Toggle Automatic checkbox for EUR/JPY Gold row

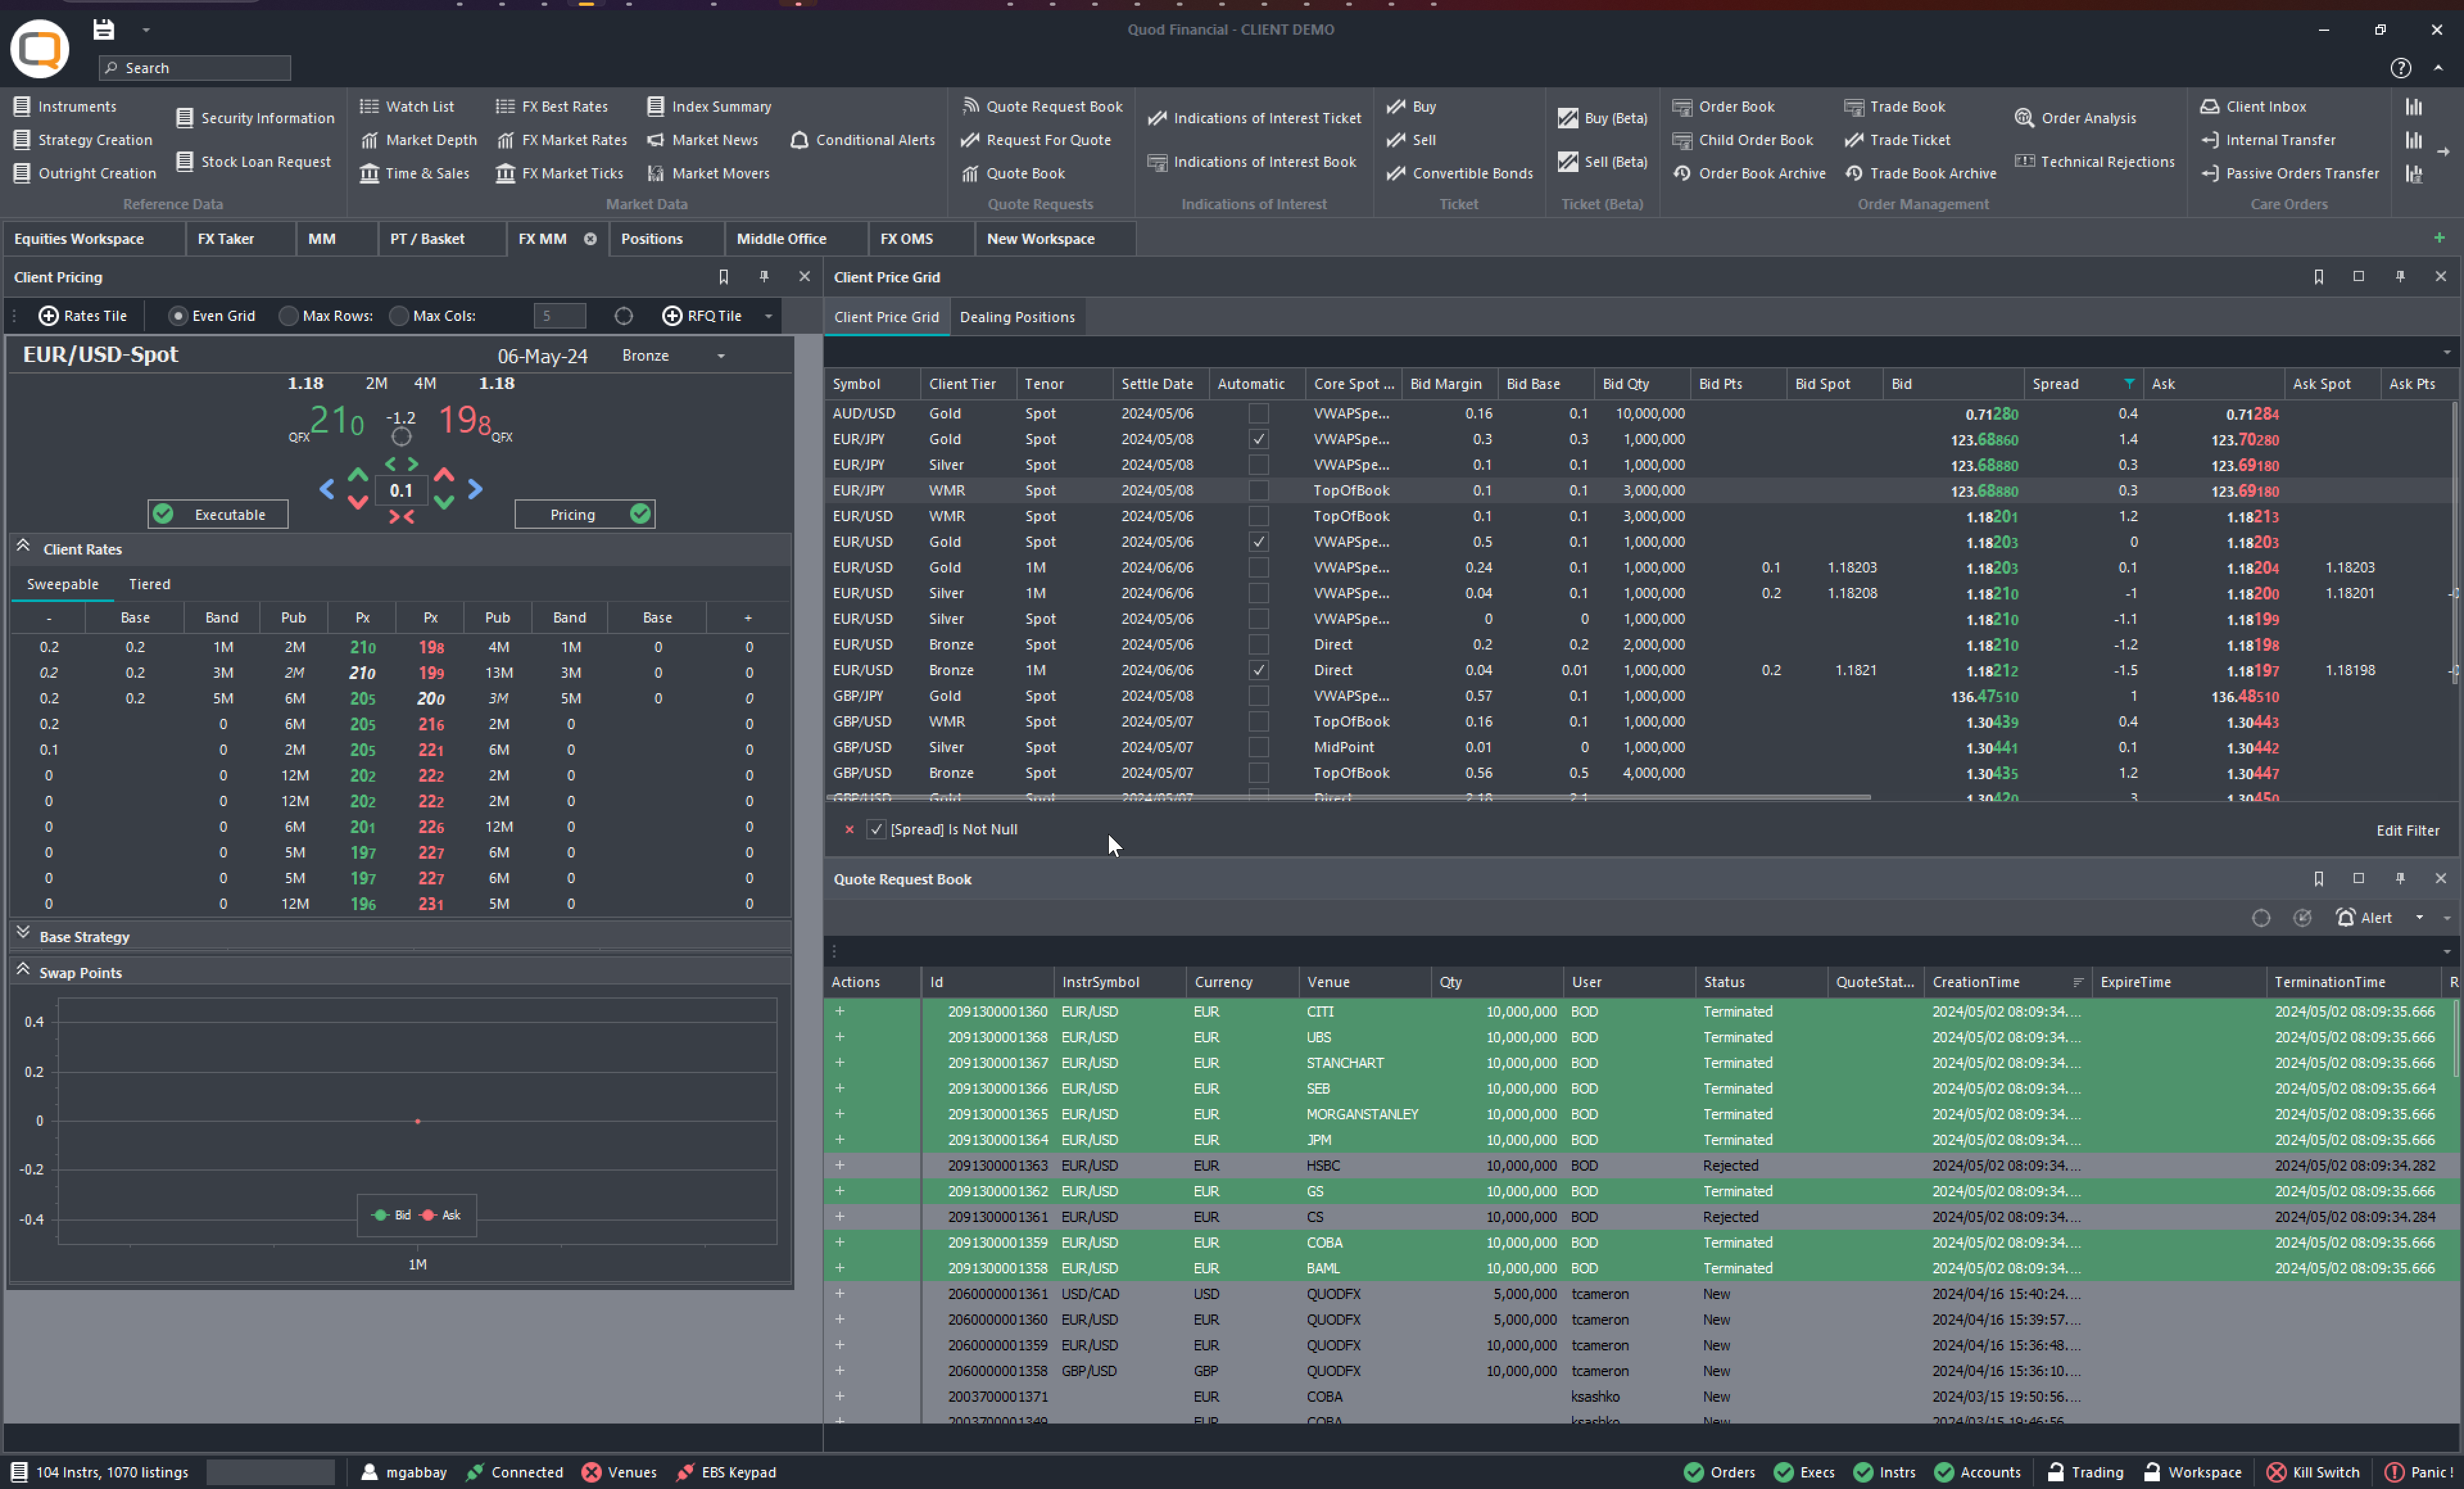point(1258,439)
